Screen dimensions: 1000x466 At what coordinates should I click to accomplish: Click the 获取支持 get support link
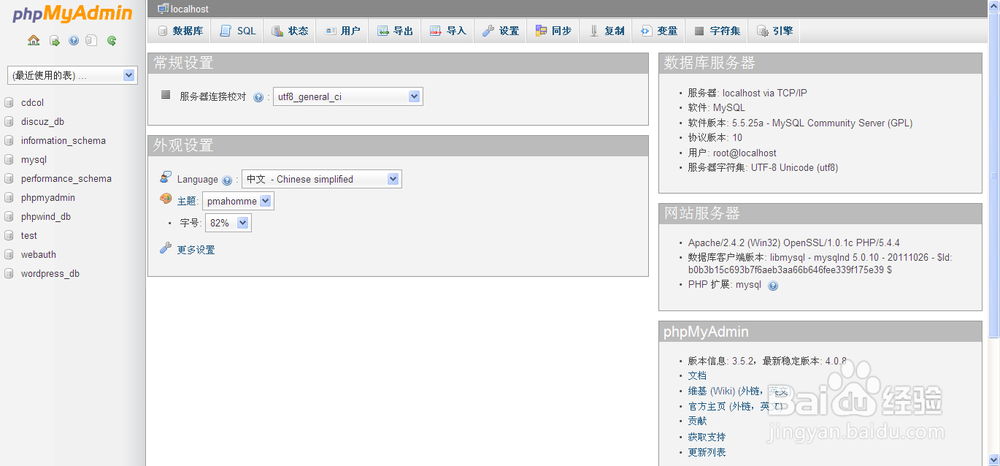[707, 437]
